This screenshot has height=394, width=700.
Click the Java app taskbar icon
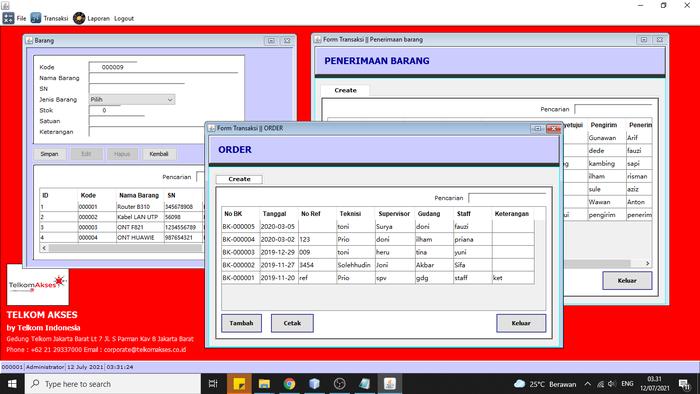[x=390, y=384]
